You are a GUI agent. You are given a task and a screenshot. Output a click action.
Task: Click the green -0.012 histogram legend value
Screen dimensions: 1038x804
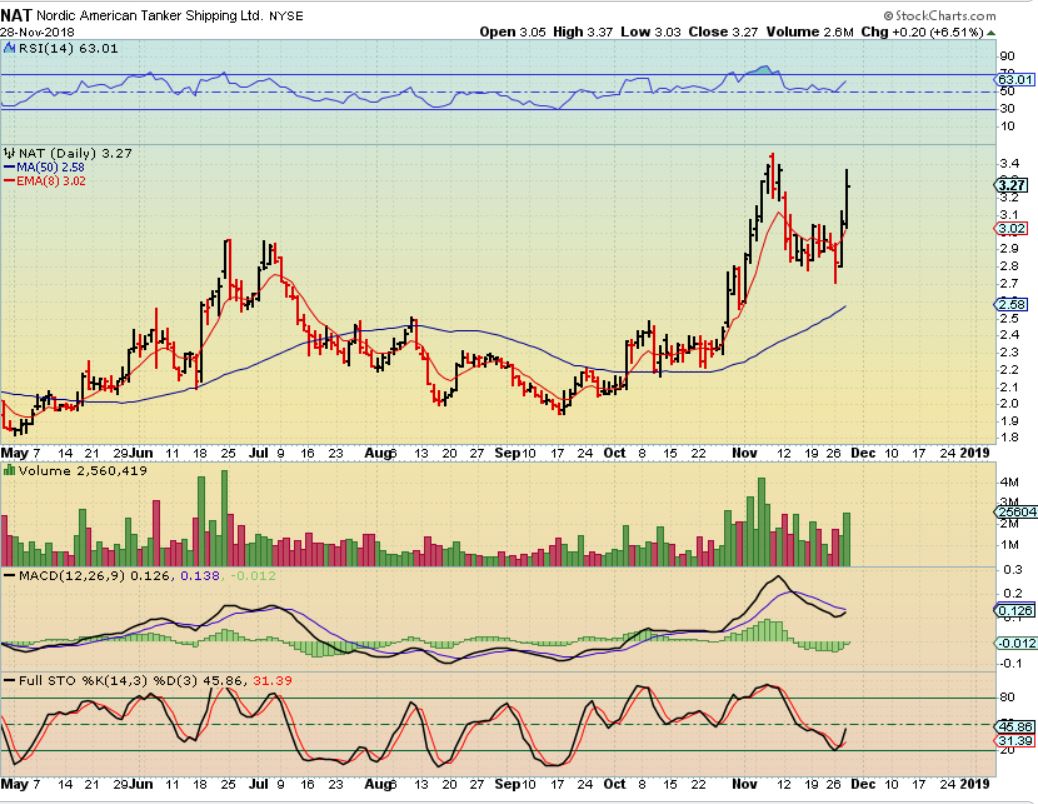click(x=252, y=576)
